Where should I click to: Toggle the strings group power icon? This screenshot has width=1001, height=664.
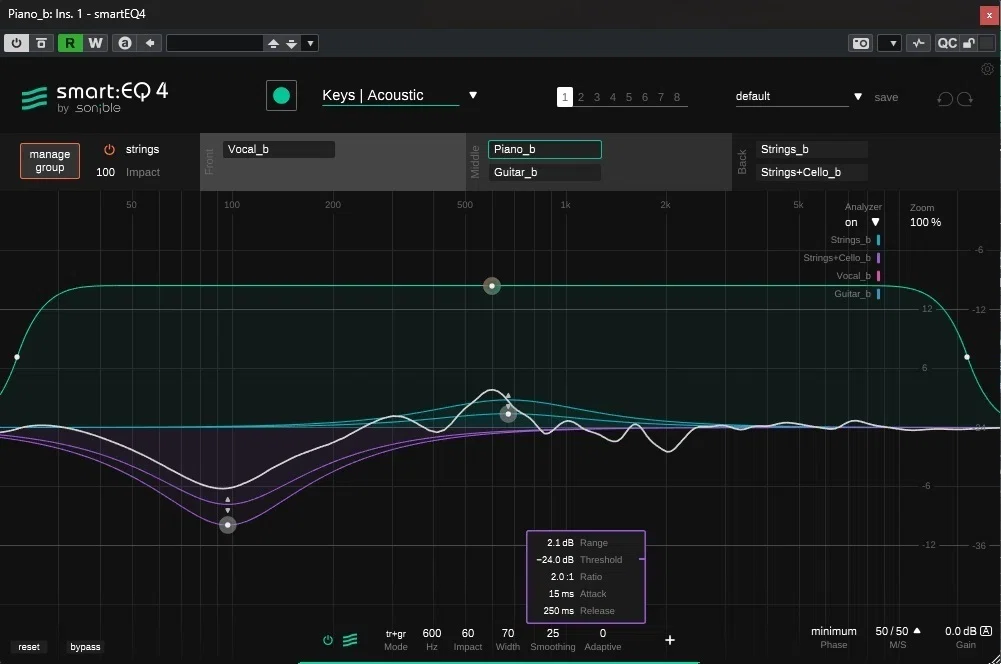point(109,149)
